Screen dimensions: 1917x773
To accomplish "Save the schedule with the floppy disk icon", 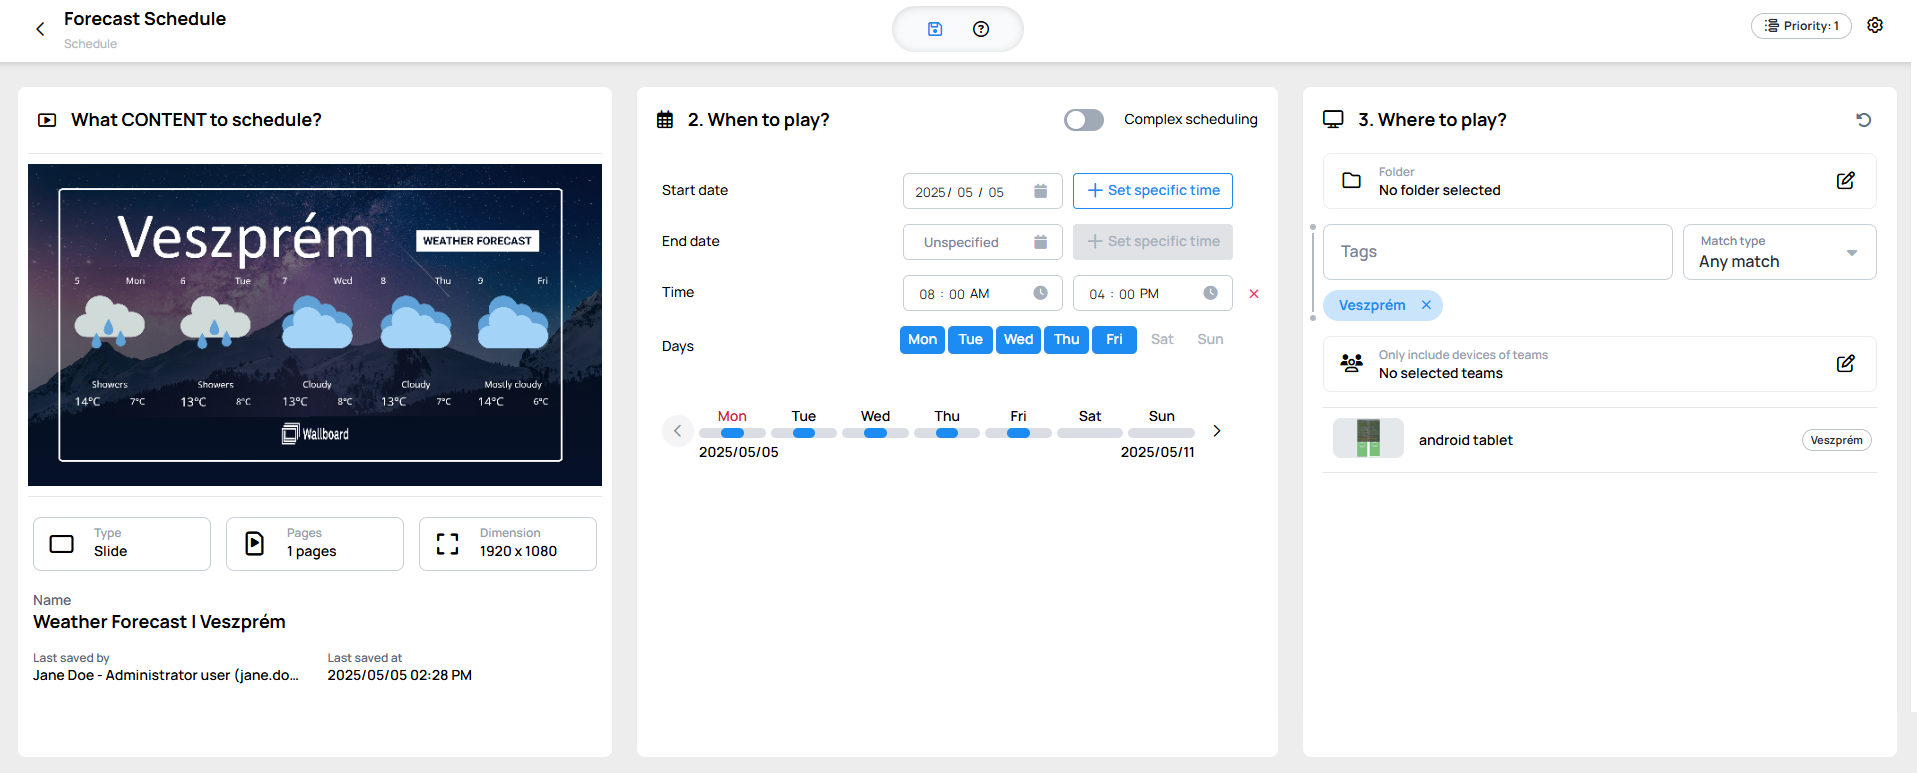I will [x=935, y=29].
